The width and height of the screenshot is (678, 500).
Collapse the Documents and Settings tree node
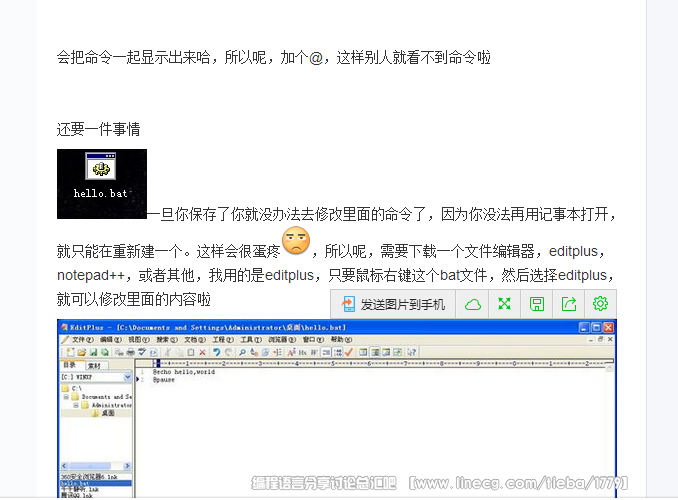(66, 397)
